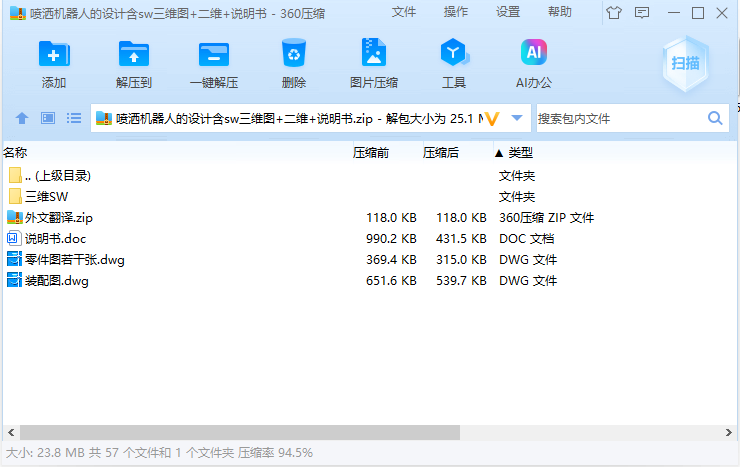This screenshot has height=467, width=740.
Task: Click the orange V icon in path bar
Action: coord(492,118)
